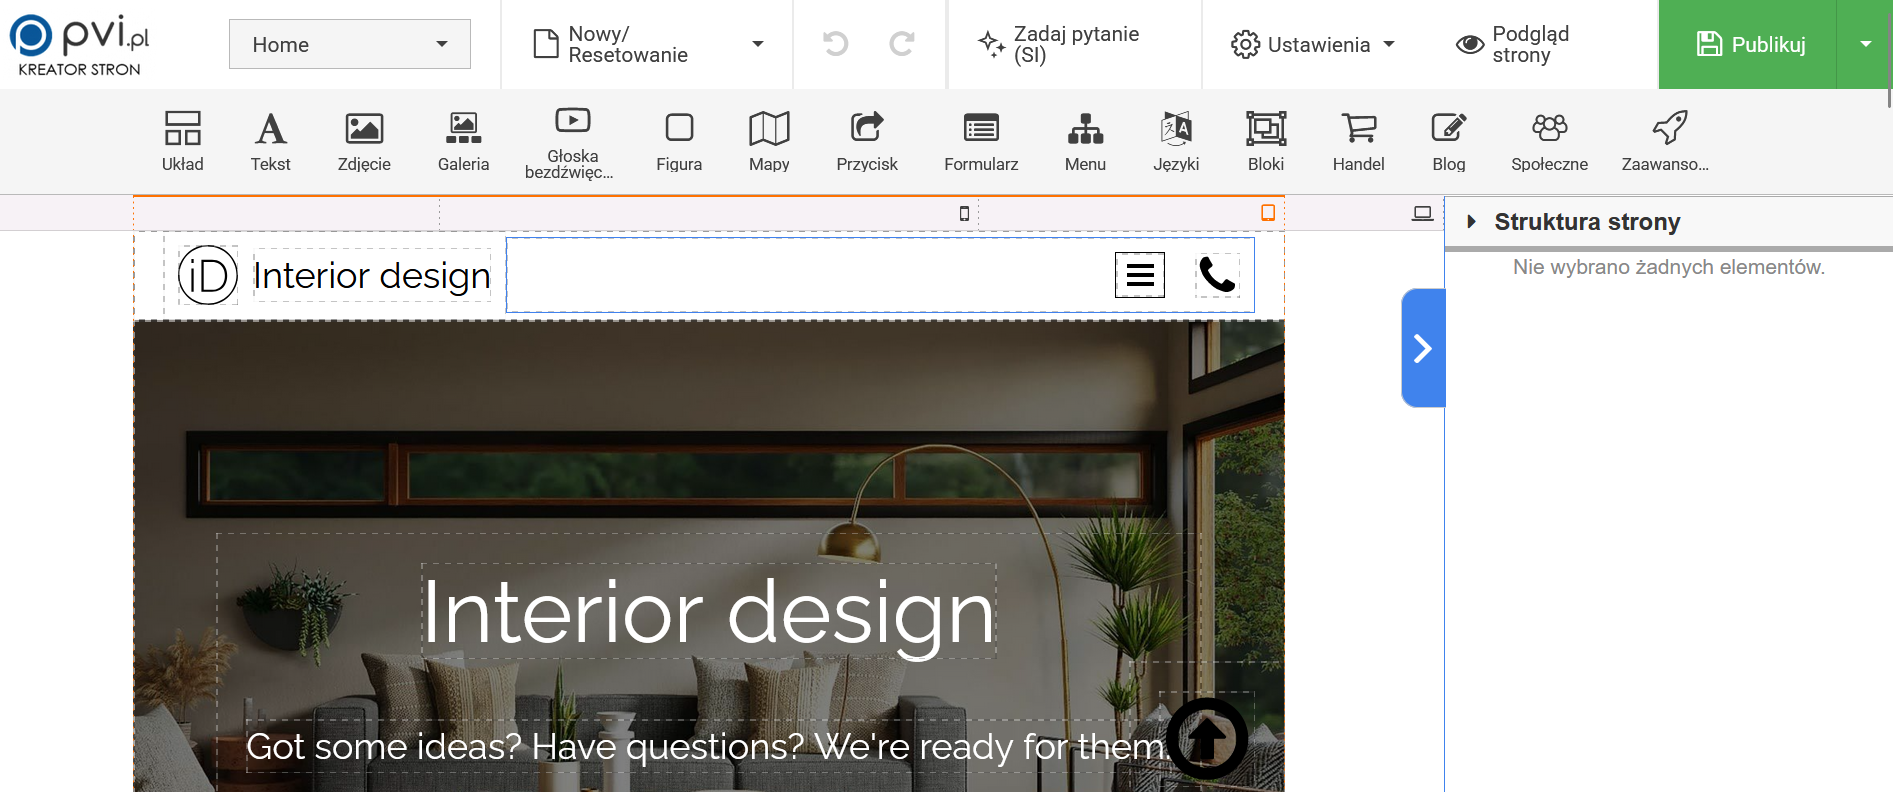
Task: Select the Układ layout tool
Action: coord(182,141)
